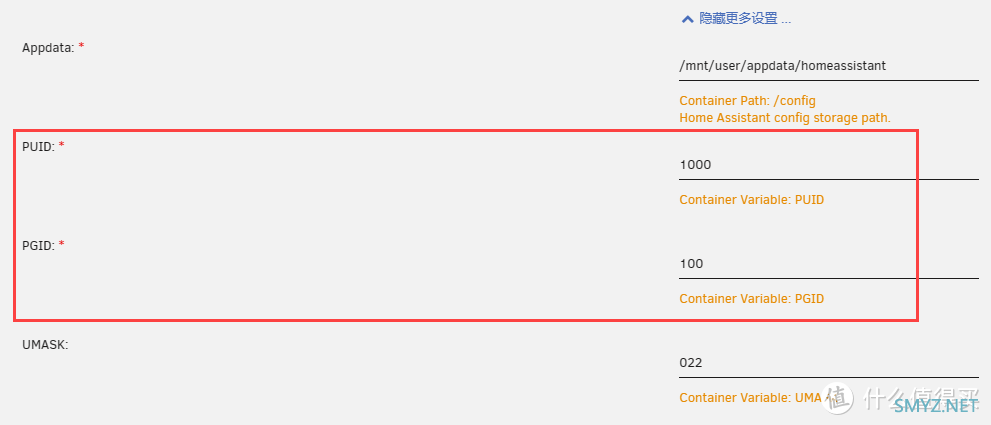Screen dimensions: 991x425
Task: Click the red asterisk next to Appdata
Action: click(x=81, y=47)
